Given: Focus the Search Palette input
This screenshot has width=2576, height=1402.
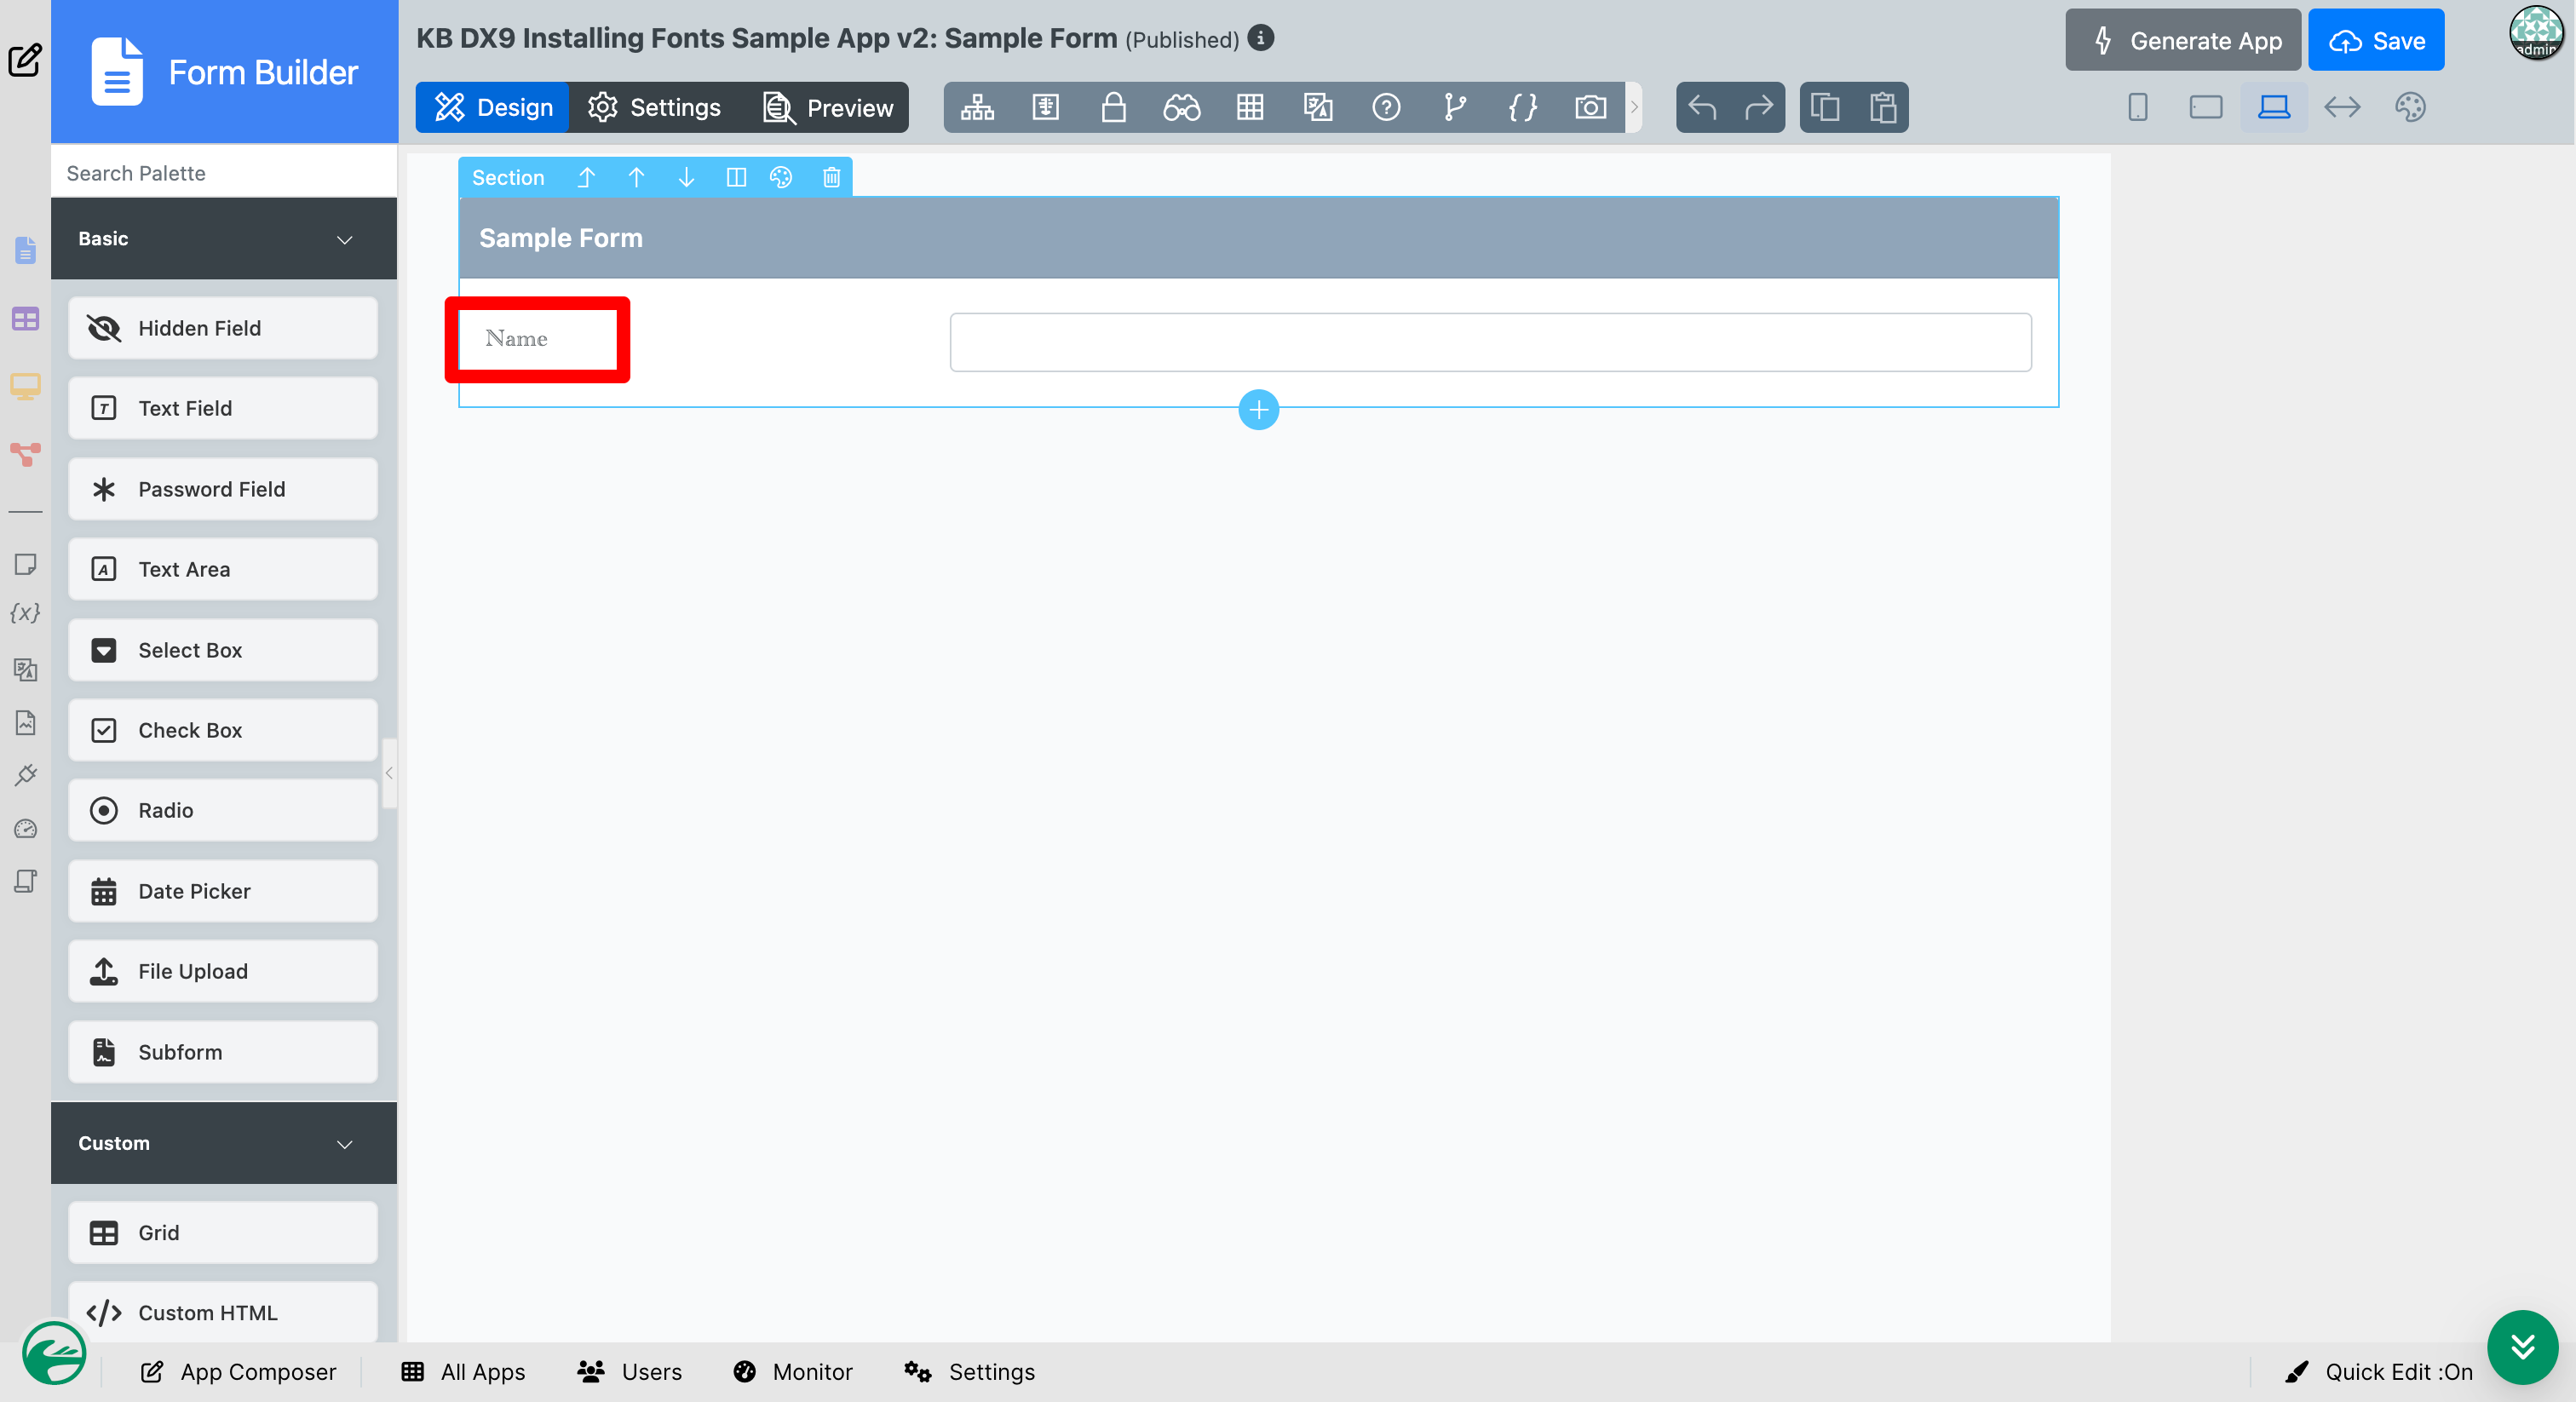Looking at the screenshot, I should [x=224, y=173].
